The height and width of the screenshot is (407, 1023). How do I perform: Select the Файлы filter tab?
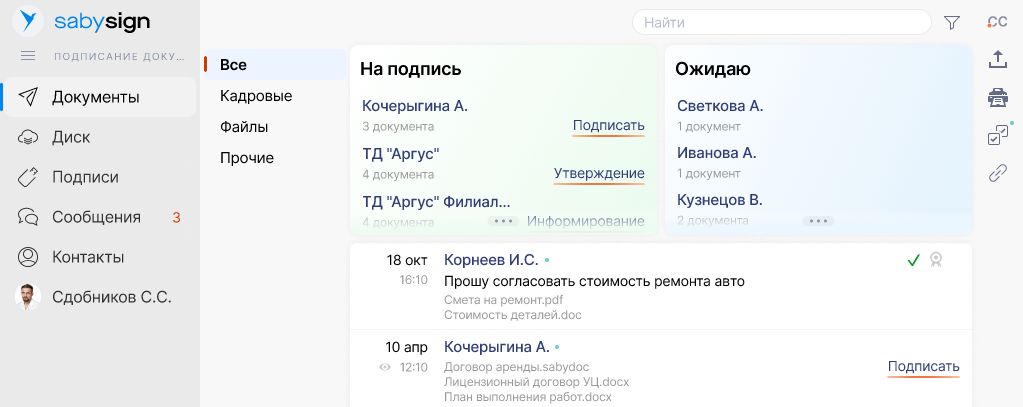244,127
